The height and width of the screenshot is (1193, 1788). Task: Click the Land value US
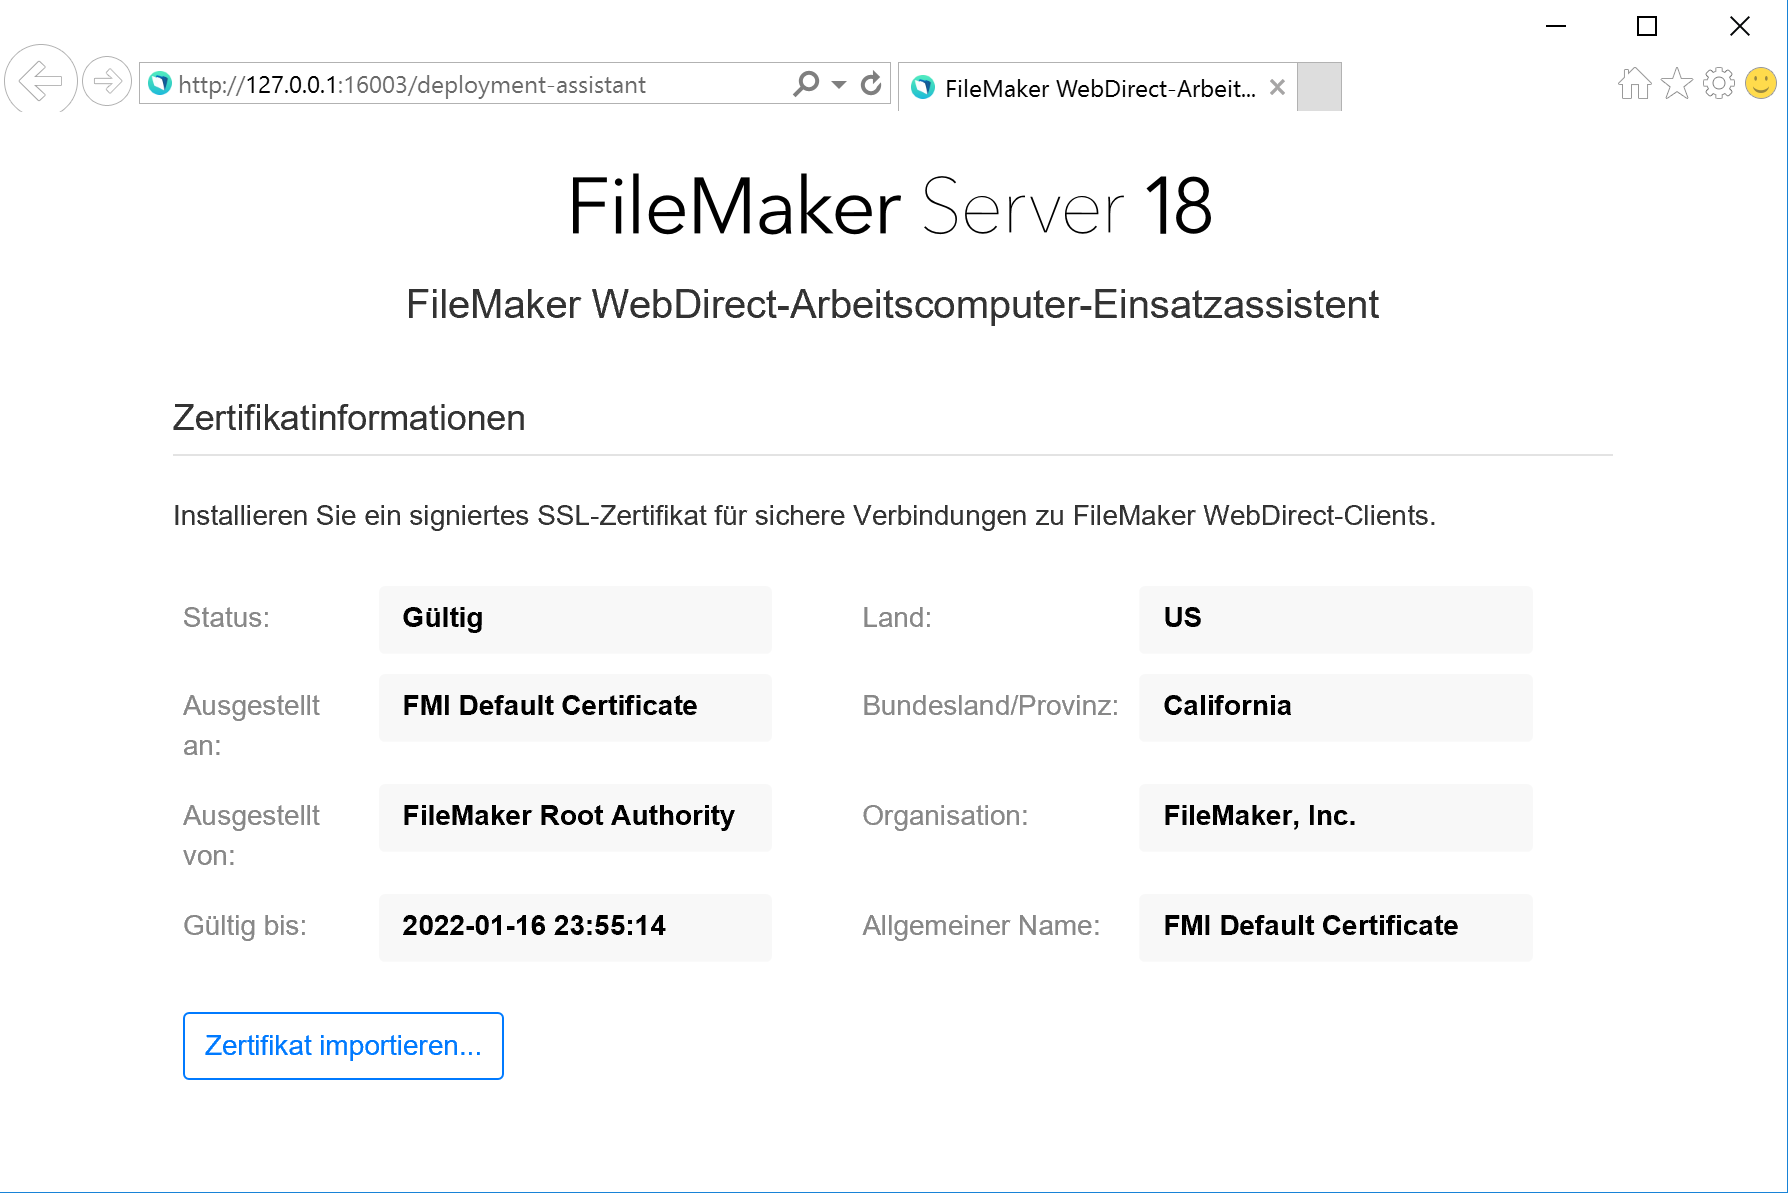[1336, 619]
